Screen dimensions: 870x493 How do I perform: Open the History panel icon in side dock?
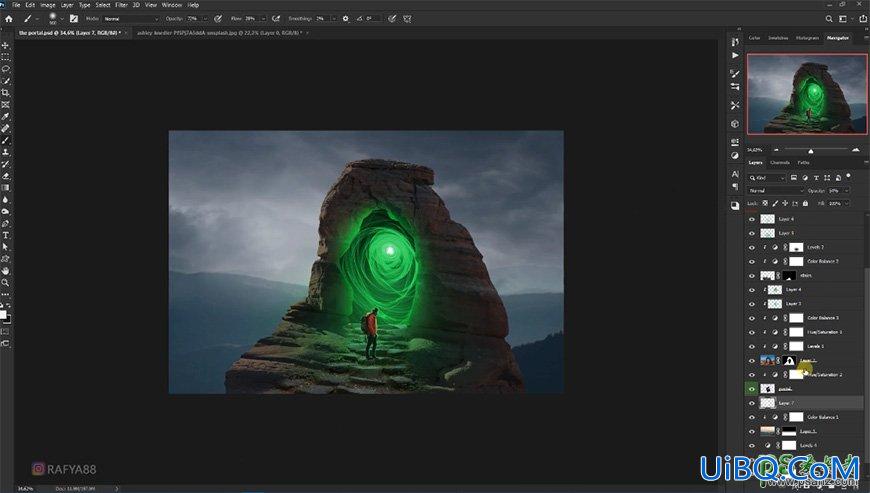tap(735, 42)
